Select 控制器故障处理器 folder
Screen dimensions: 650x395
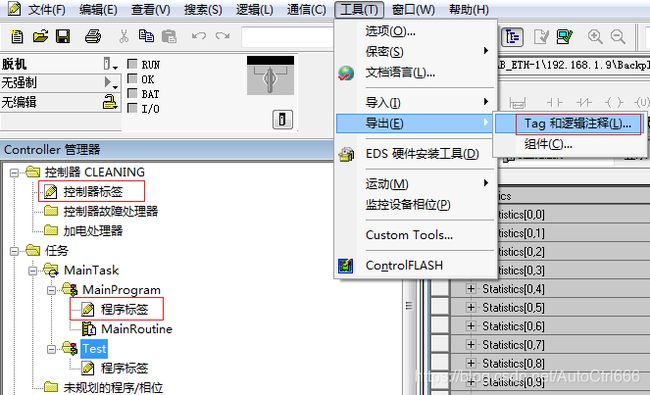(111, 211)
